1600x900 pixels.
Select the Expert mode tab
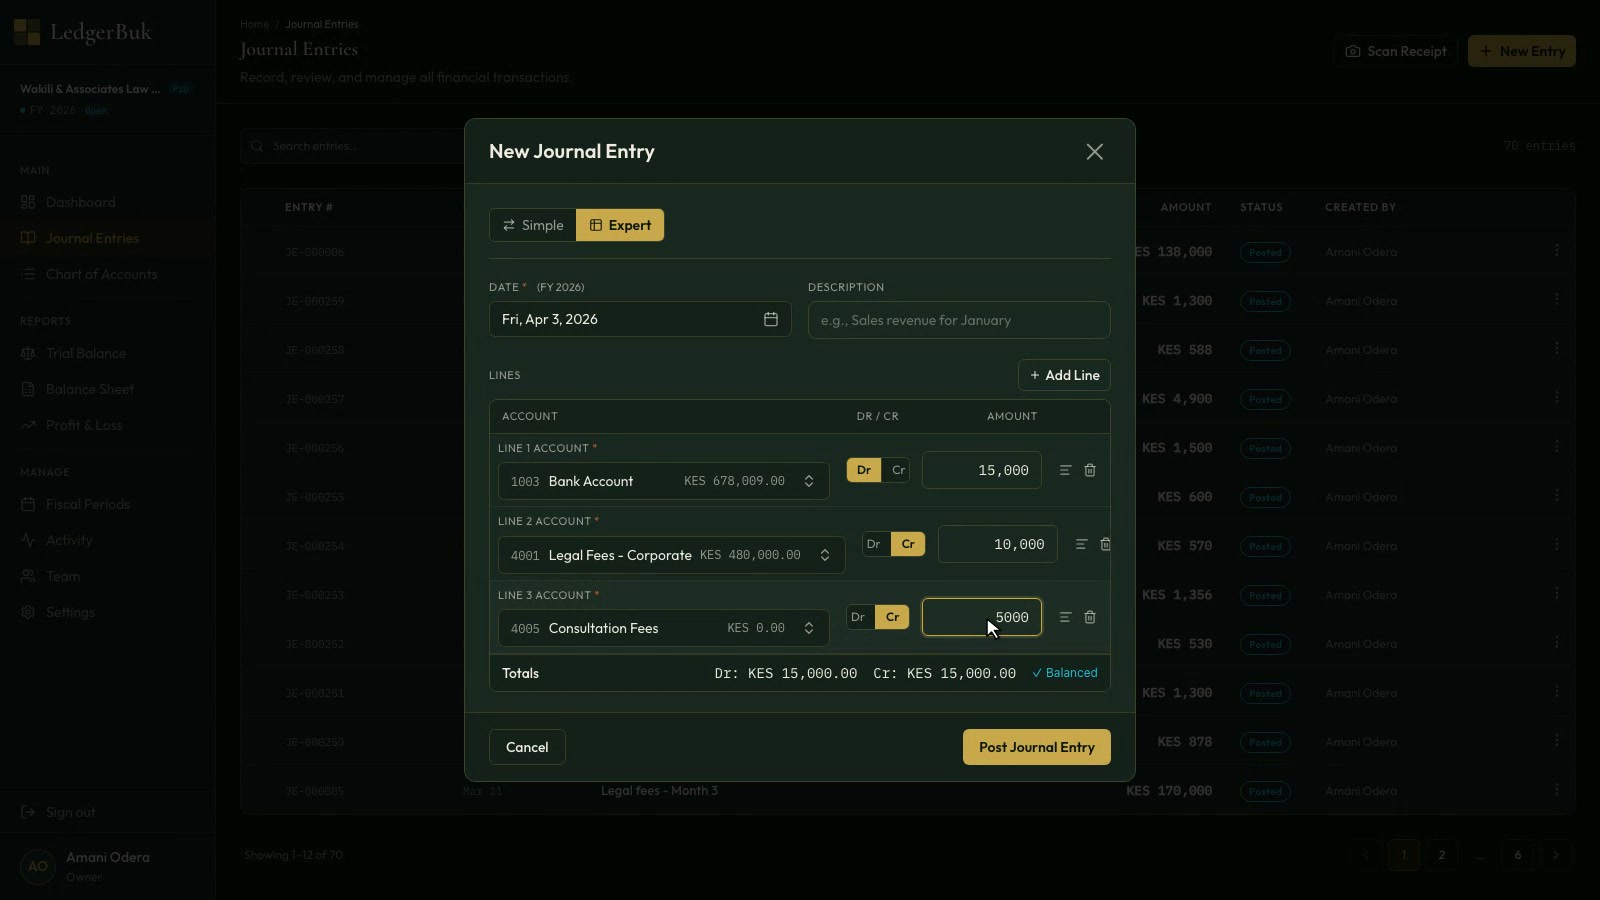[620, 225]
